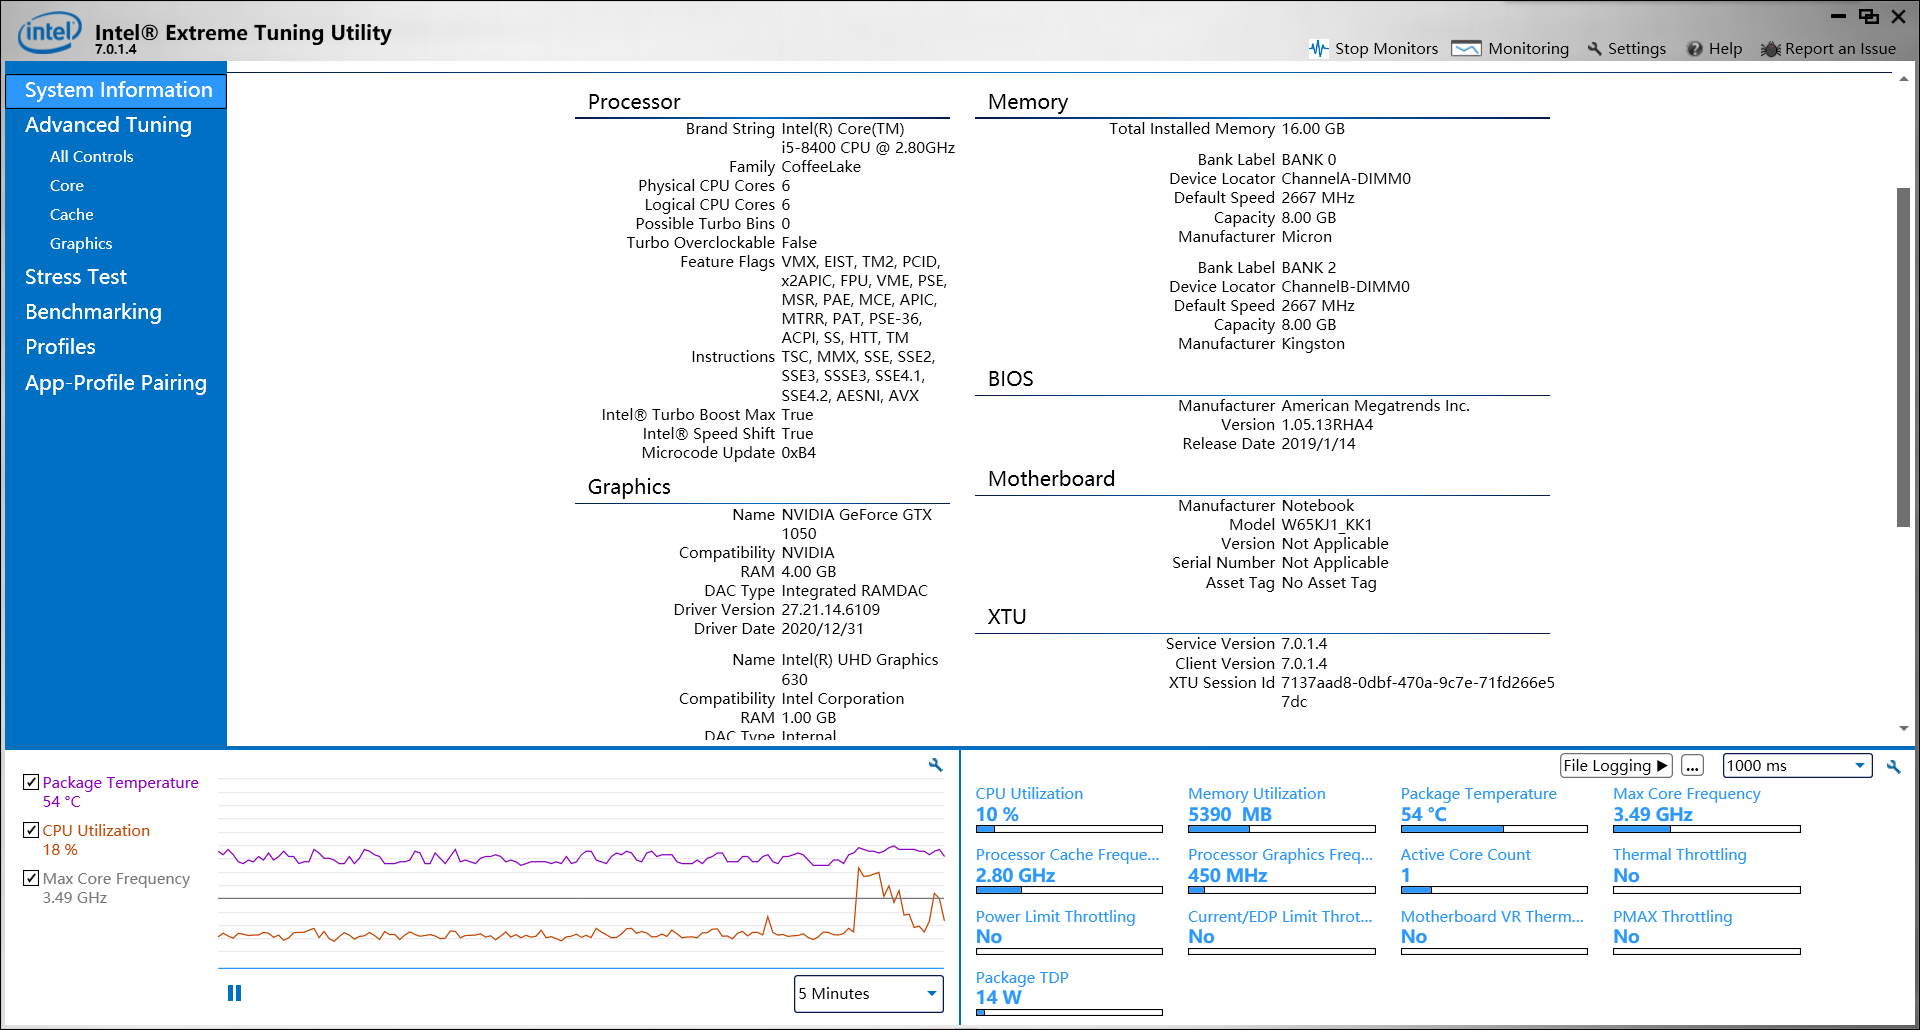
Task: Click the Processor section heading
Action: [634, 102]
